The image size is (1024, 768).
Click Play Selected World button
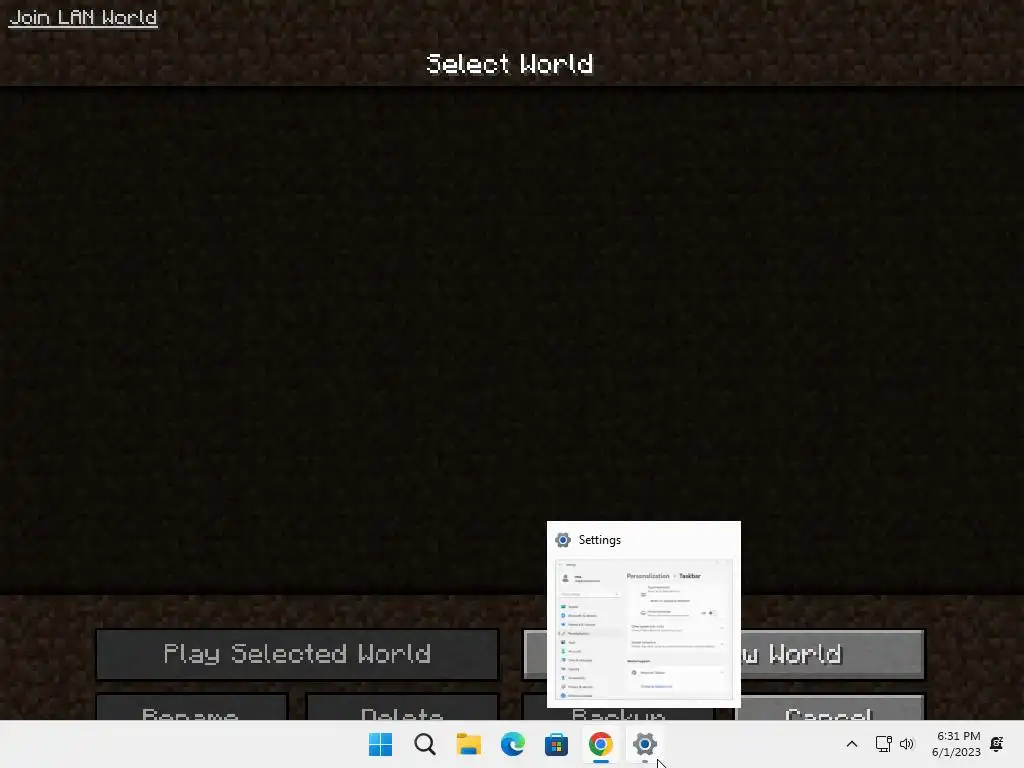click(x=297, y=654)
